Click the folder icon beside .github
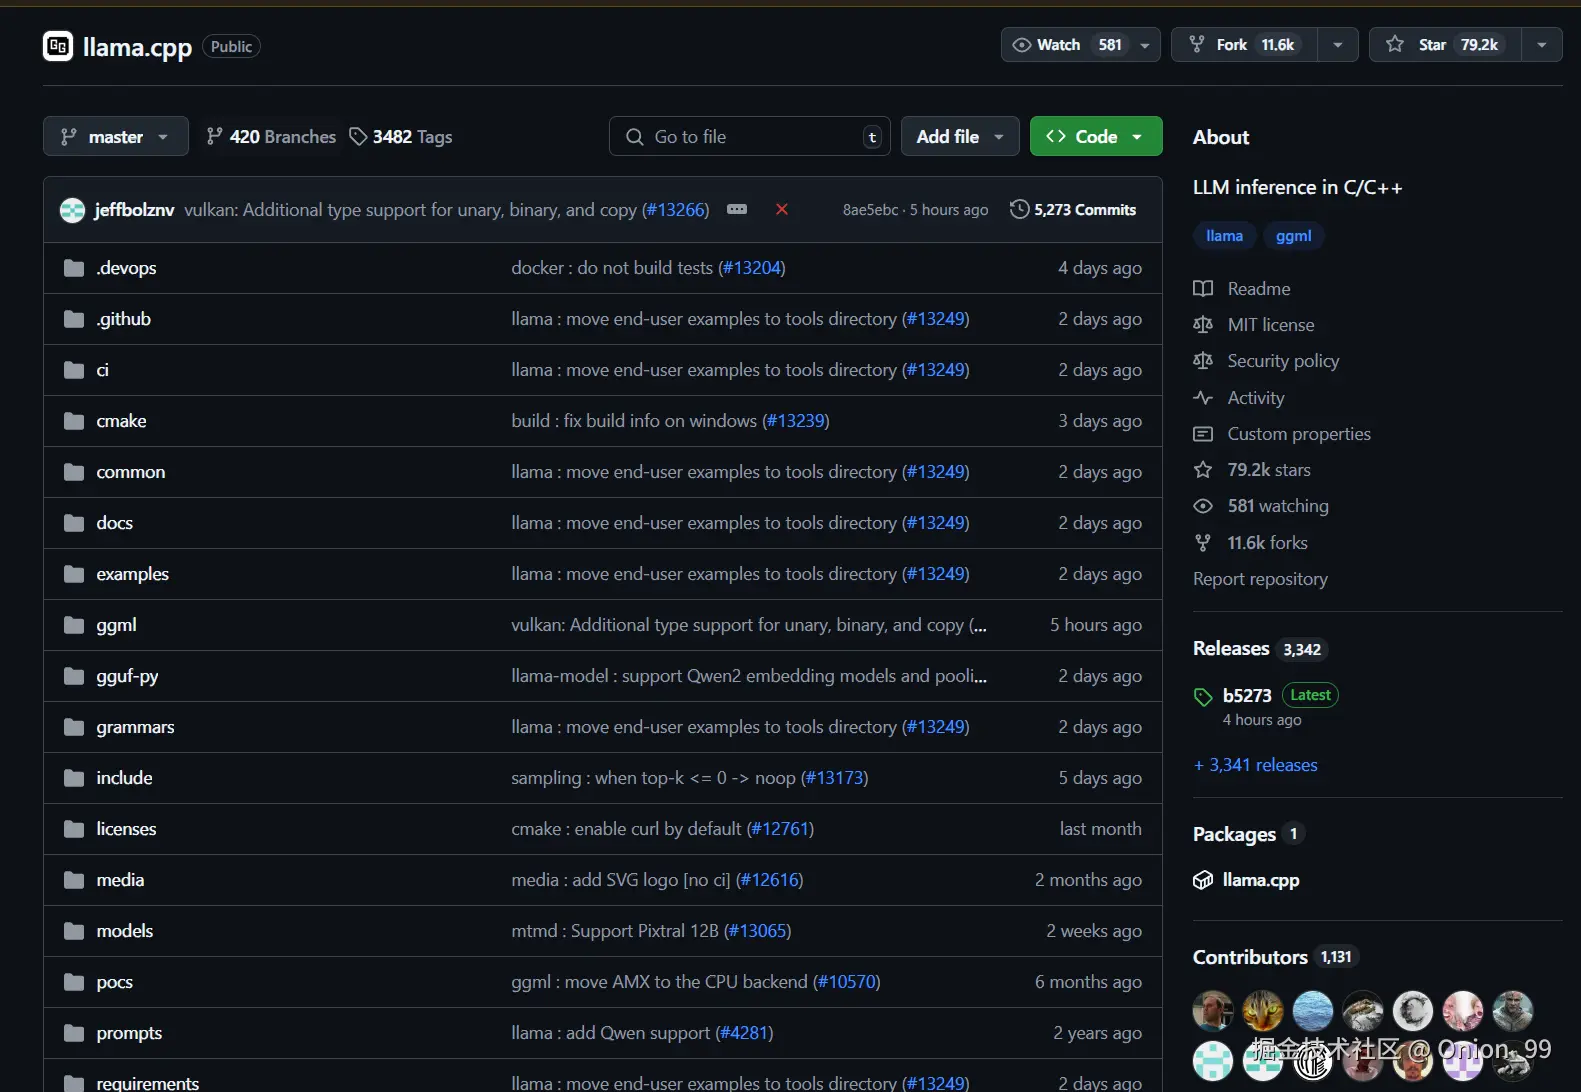 (x=74, y=319)
